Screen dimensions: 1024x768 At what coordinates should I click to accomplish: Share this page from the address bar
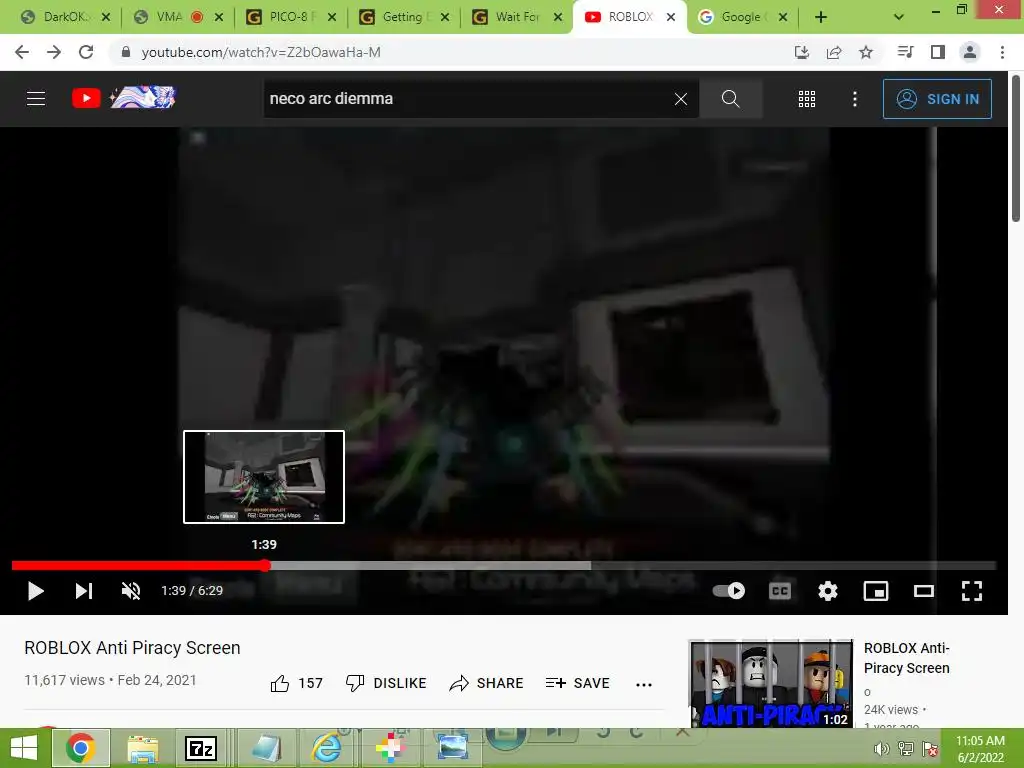pos(834,52)
